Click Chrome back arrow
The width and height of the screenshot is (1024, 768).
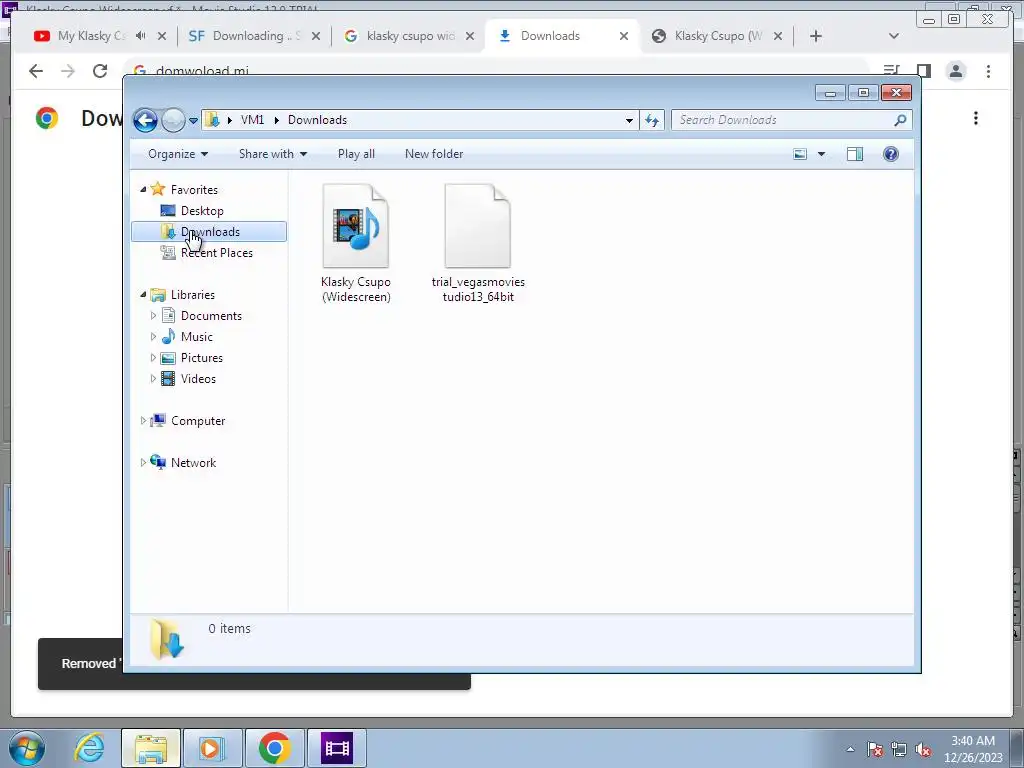pos(36,71)
